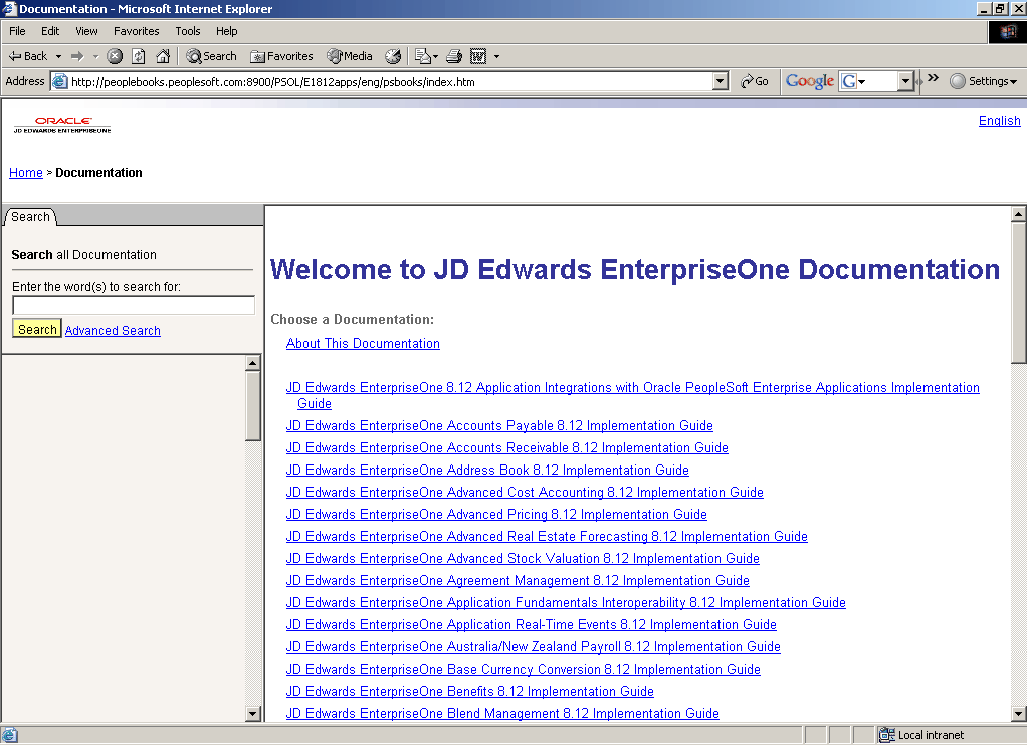Viewport: 1027px width, 746px height.
Task: Click the Google toolbar logo
Action: [x=810, y=81]
